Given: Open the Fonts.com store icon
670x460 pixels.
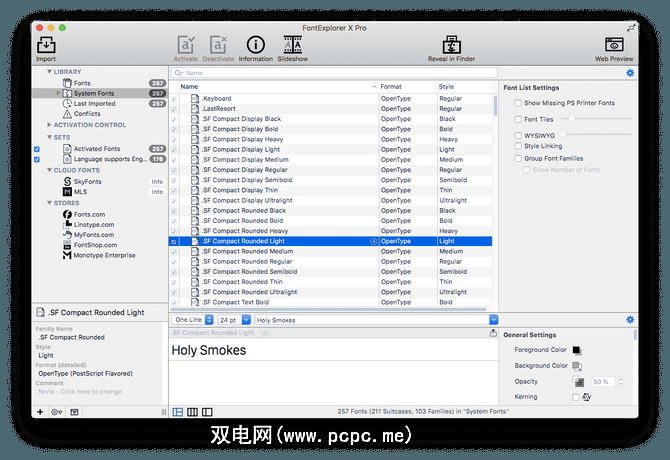Looking at the screenshot, I should tap(67, 214).
